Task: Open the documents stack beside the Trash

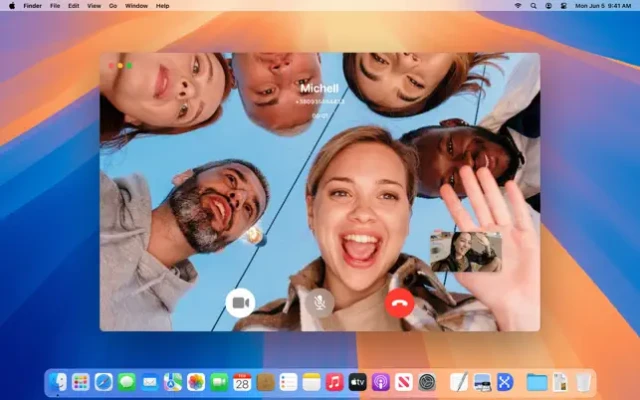Action: click(560, 382)
